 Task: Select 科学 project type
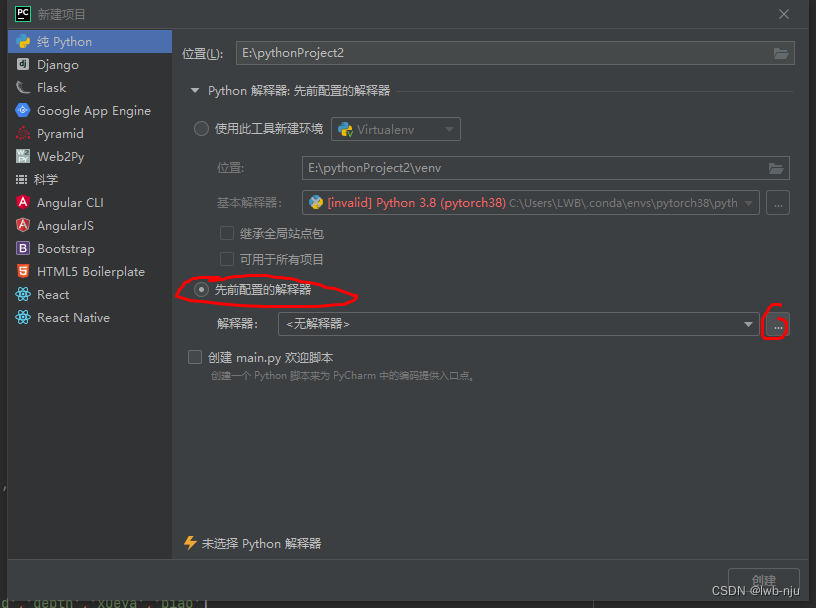90,180
